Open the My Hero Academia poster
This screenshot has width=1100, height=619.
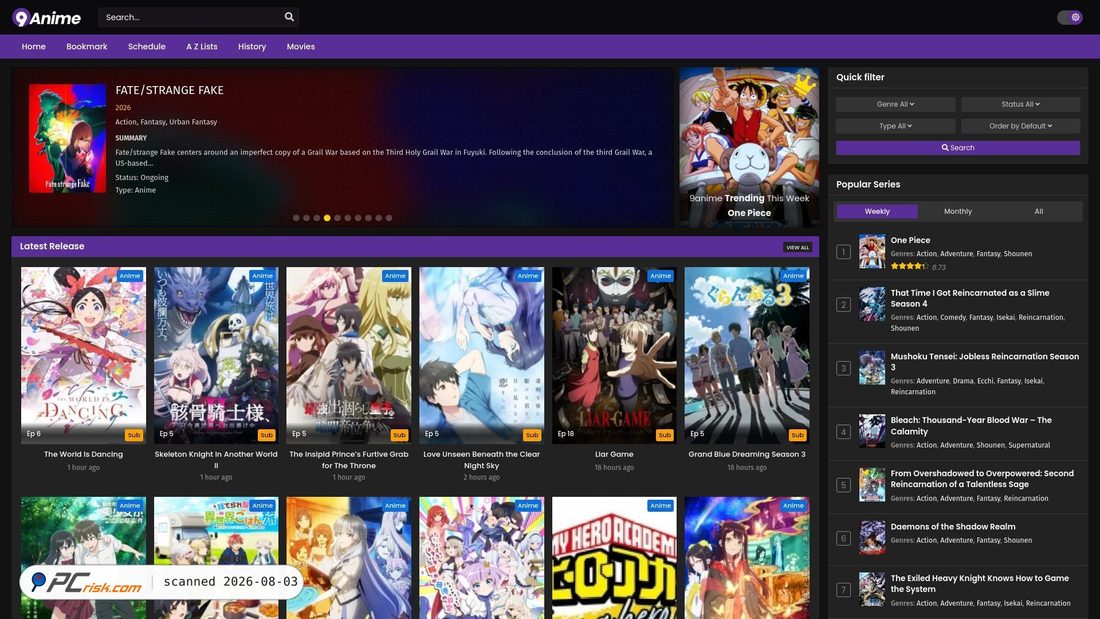pyautogui.click(x=614, y=558)
